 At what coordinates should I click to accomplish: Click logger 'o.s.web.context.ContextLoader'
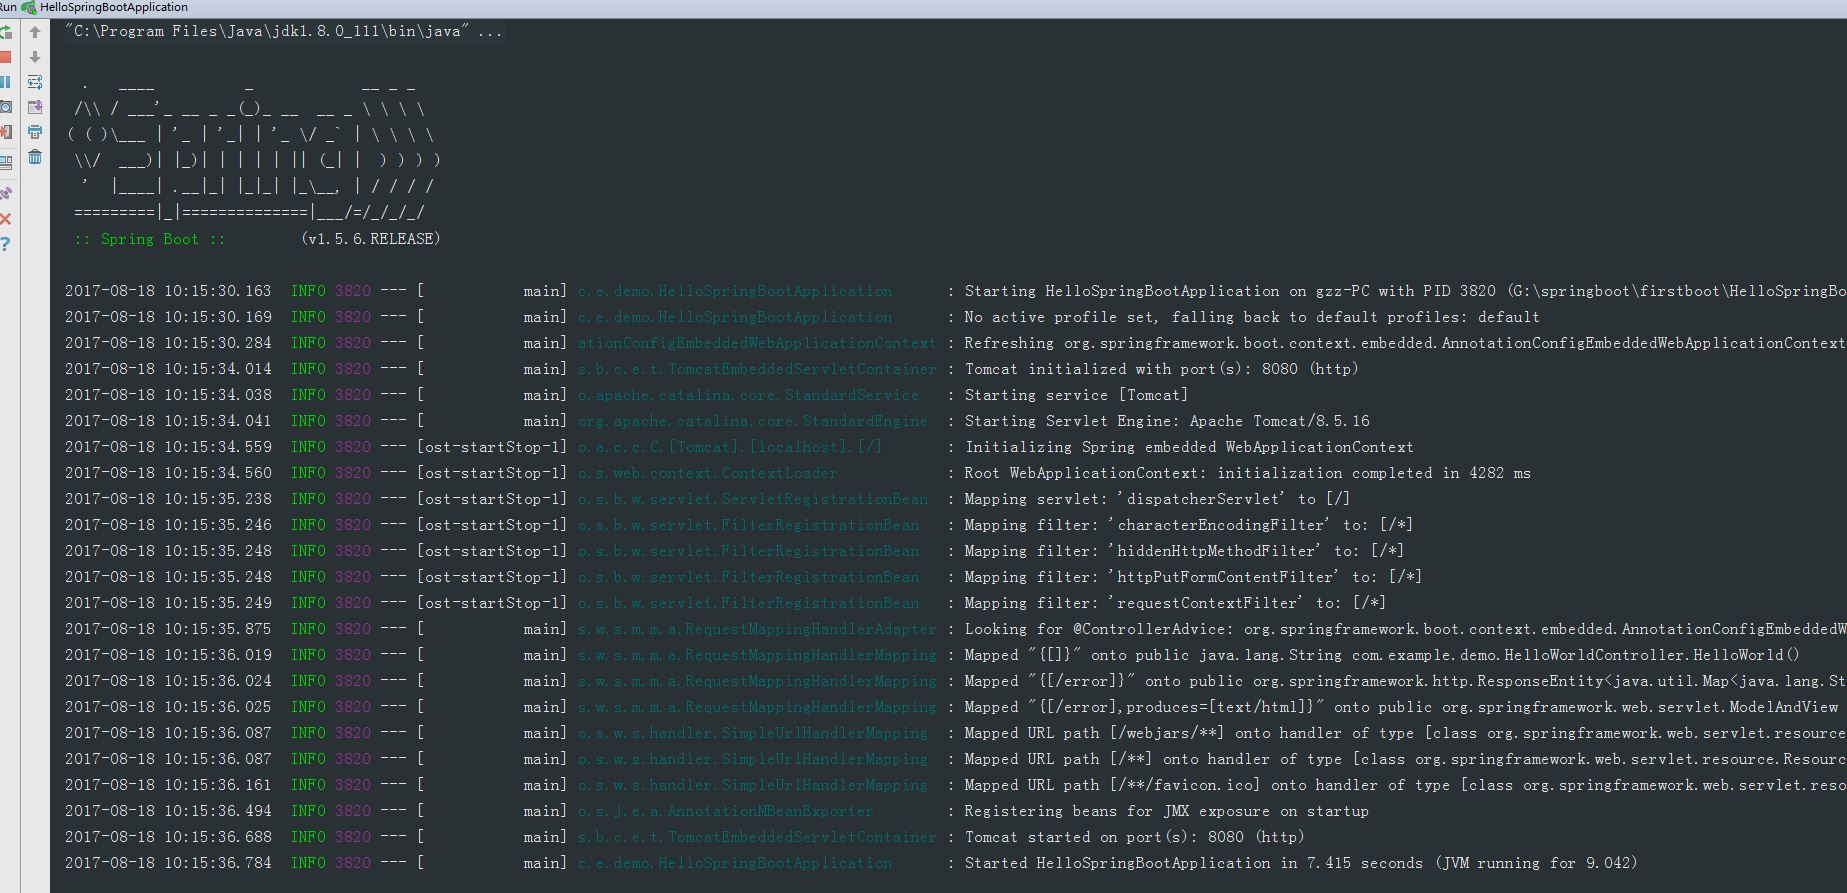coord(707,473)
